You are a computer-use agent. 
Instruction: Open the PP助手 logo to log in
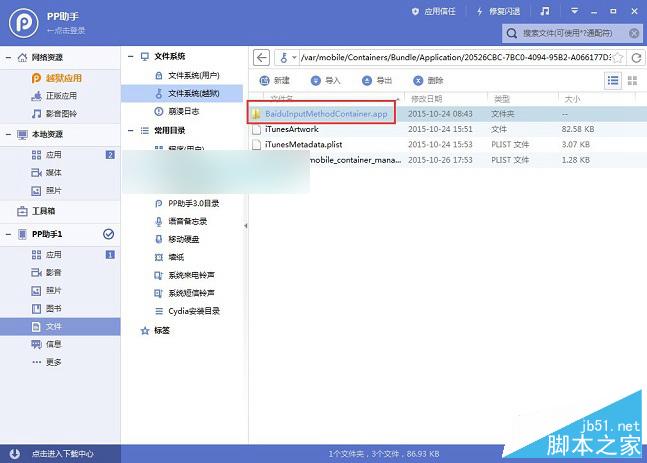pos(24,23)
